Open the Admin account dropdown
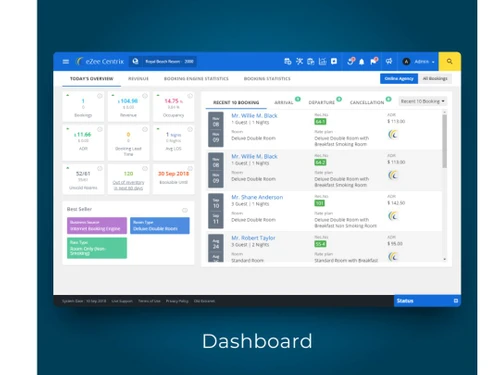500x375 pixels. [424, 62]
